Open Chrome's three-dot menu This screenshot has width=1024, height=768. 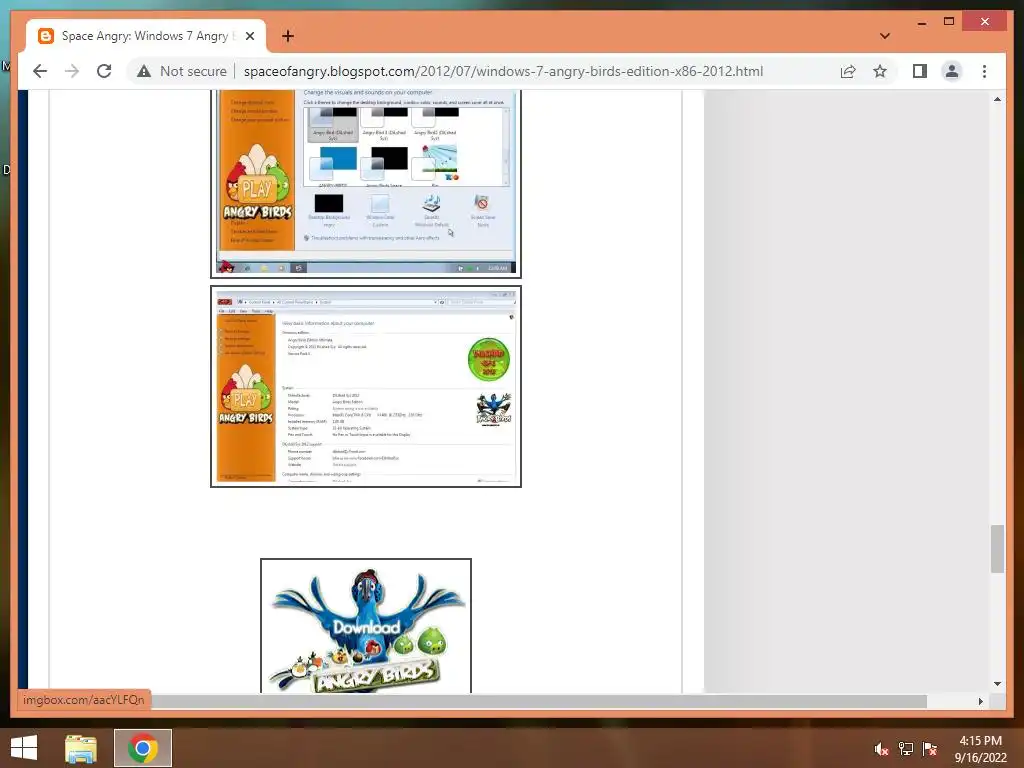(x=984, y=71)
